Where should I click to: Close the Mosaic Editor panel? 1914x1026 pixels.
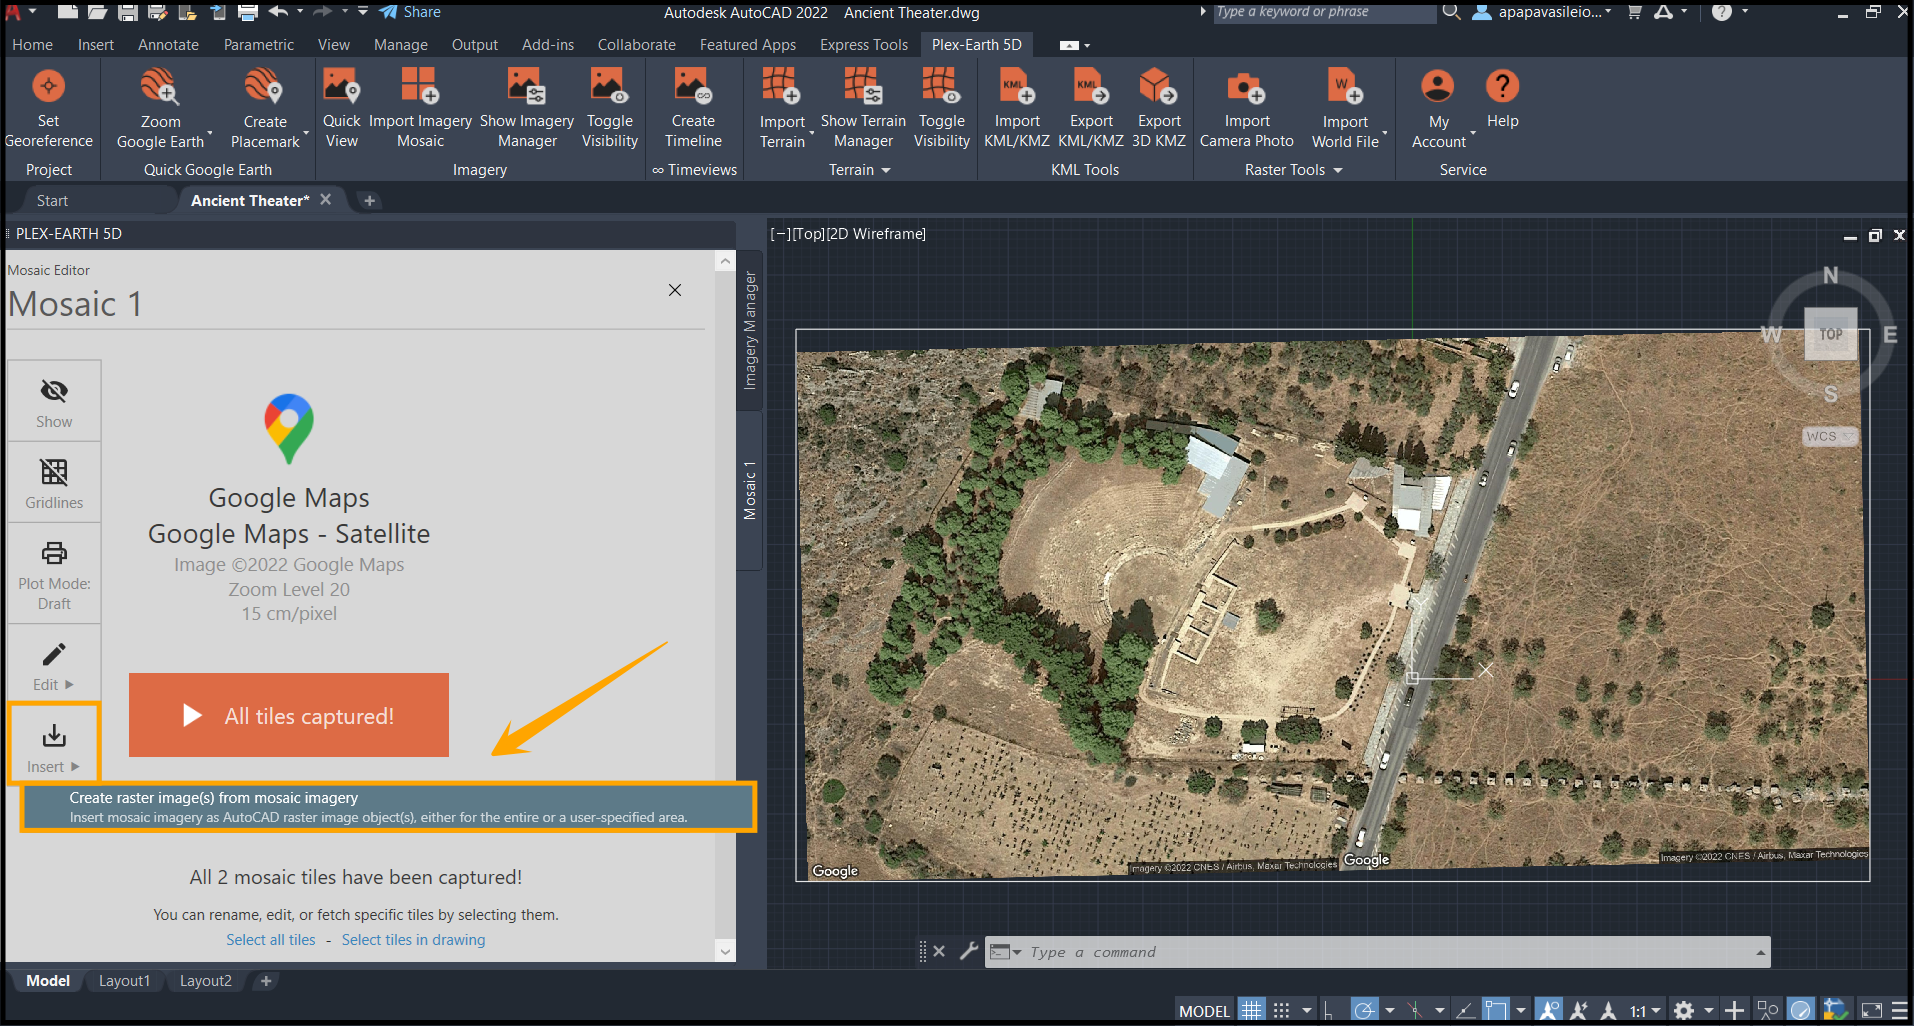pos(675,290)
